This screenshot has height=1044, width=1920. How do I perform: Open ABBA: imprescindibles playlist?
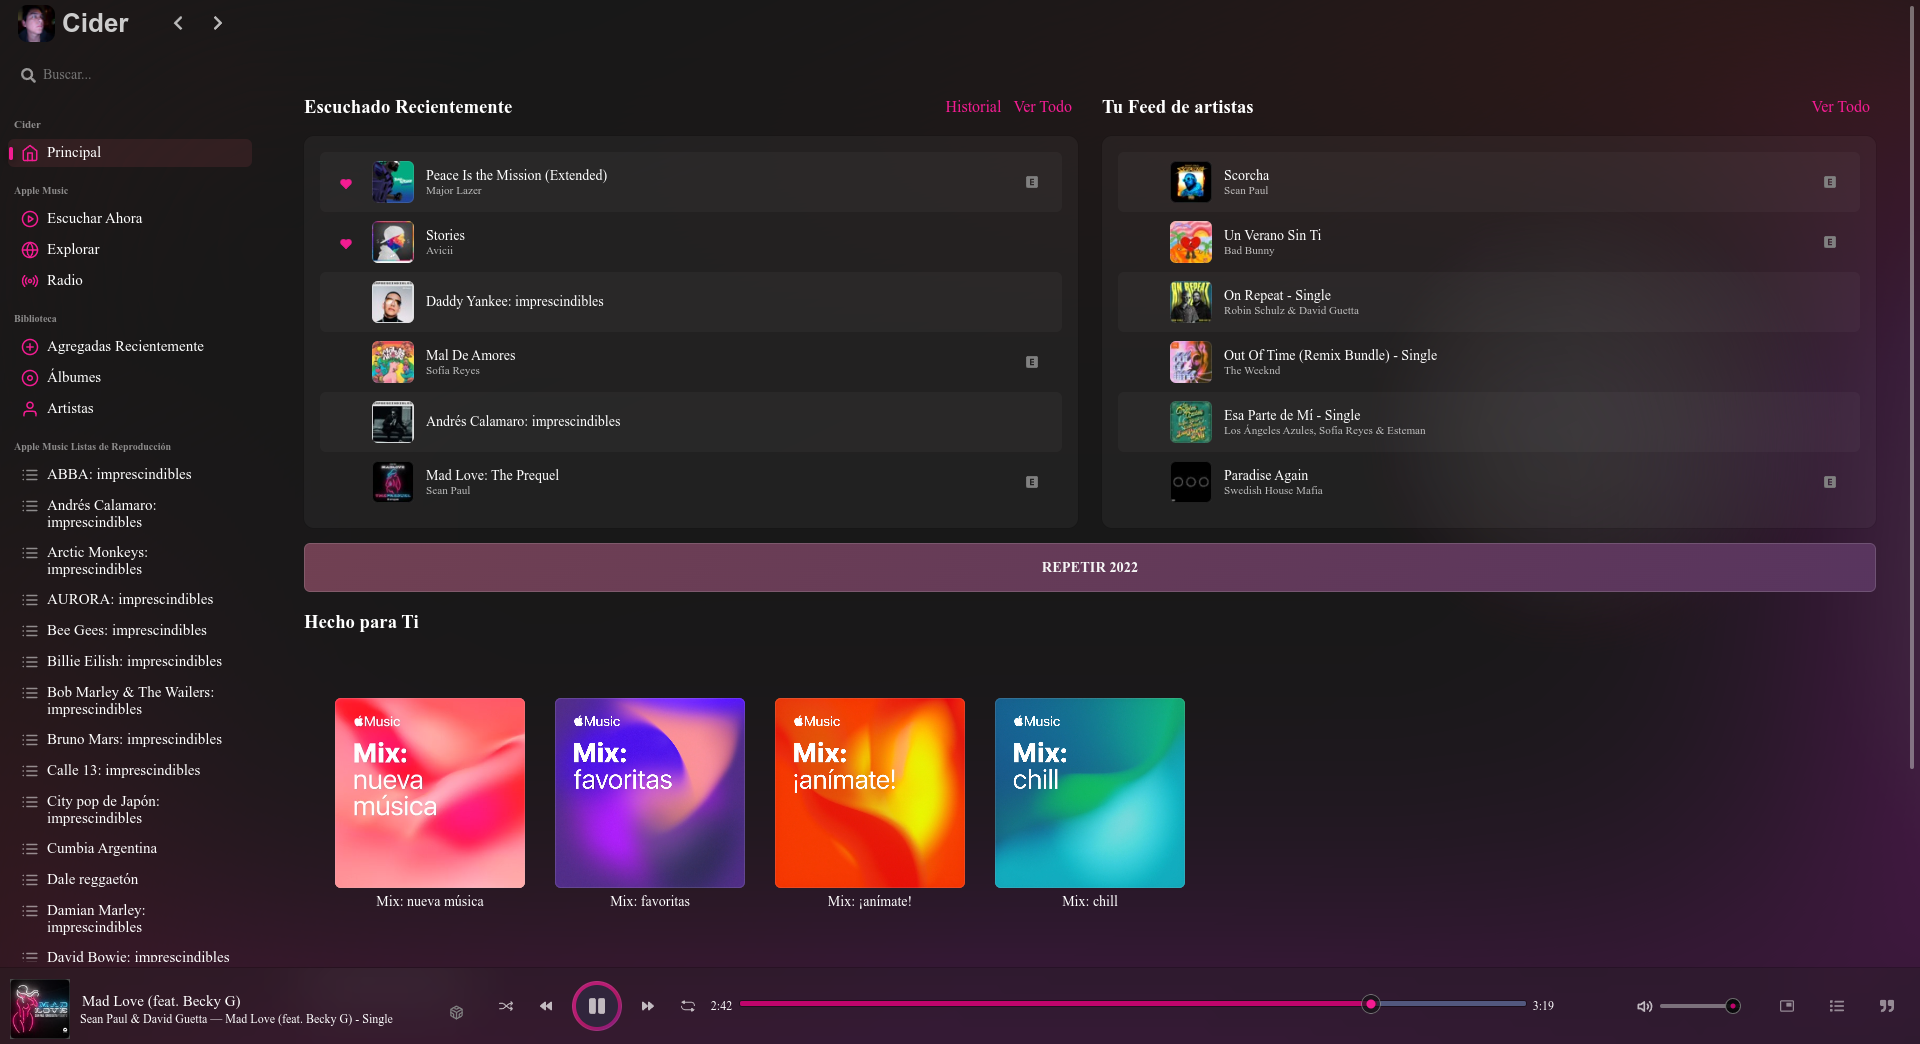click(x=130, y=474)
